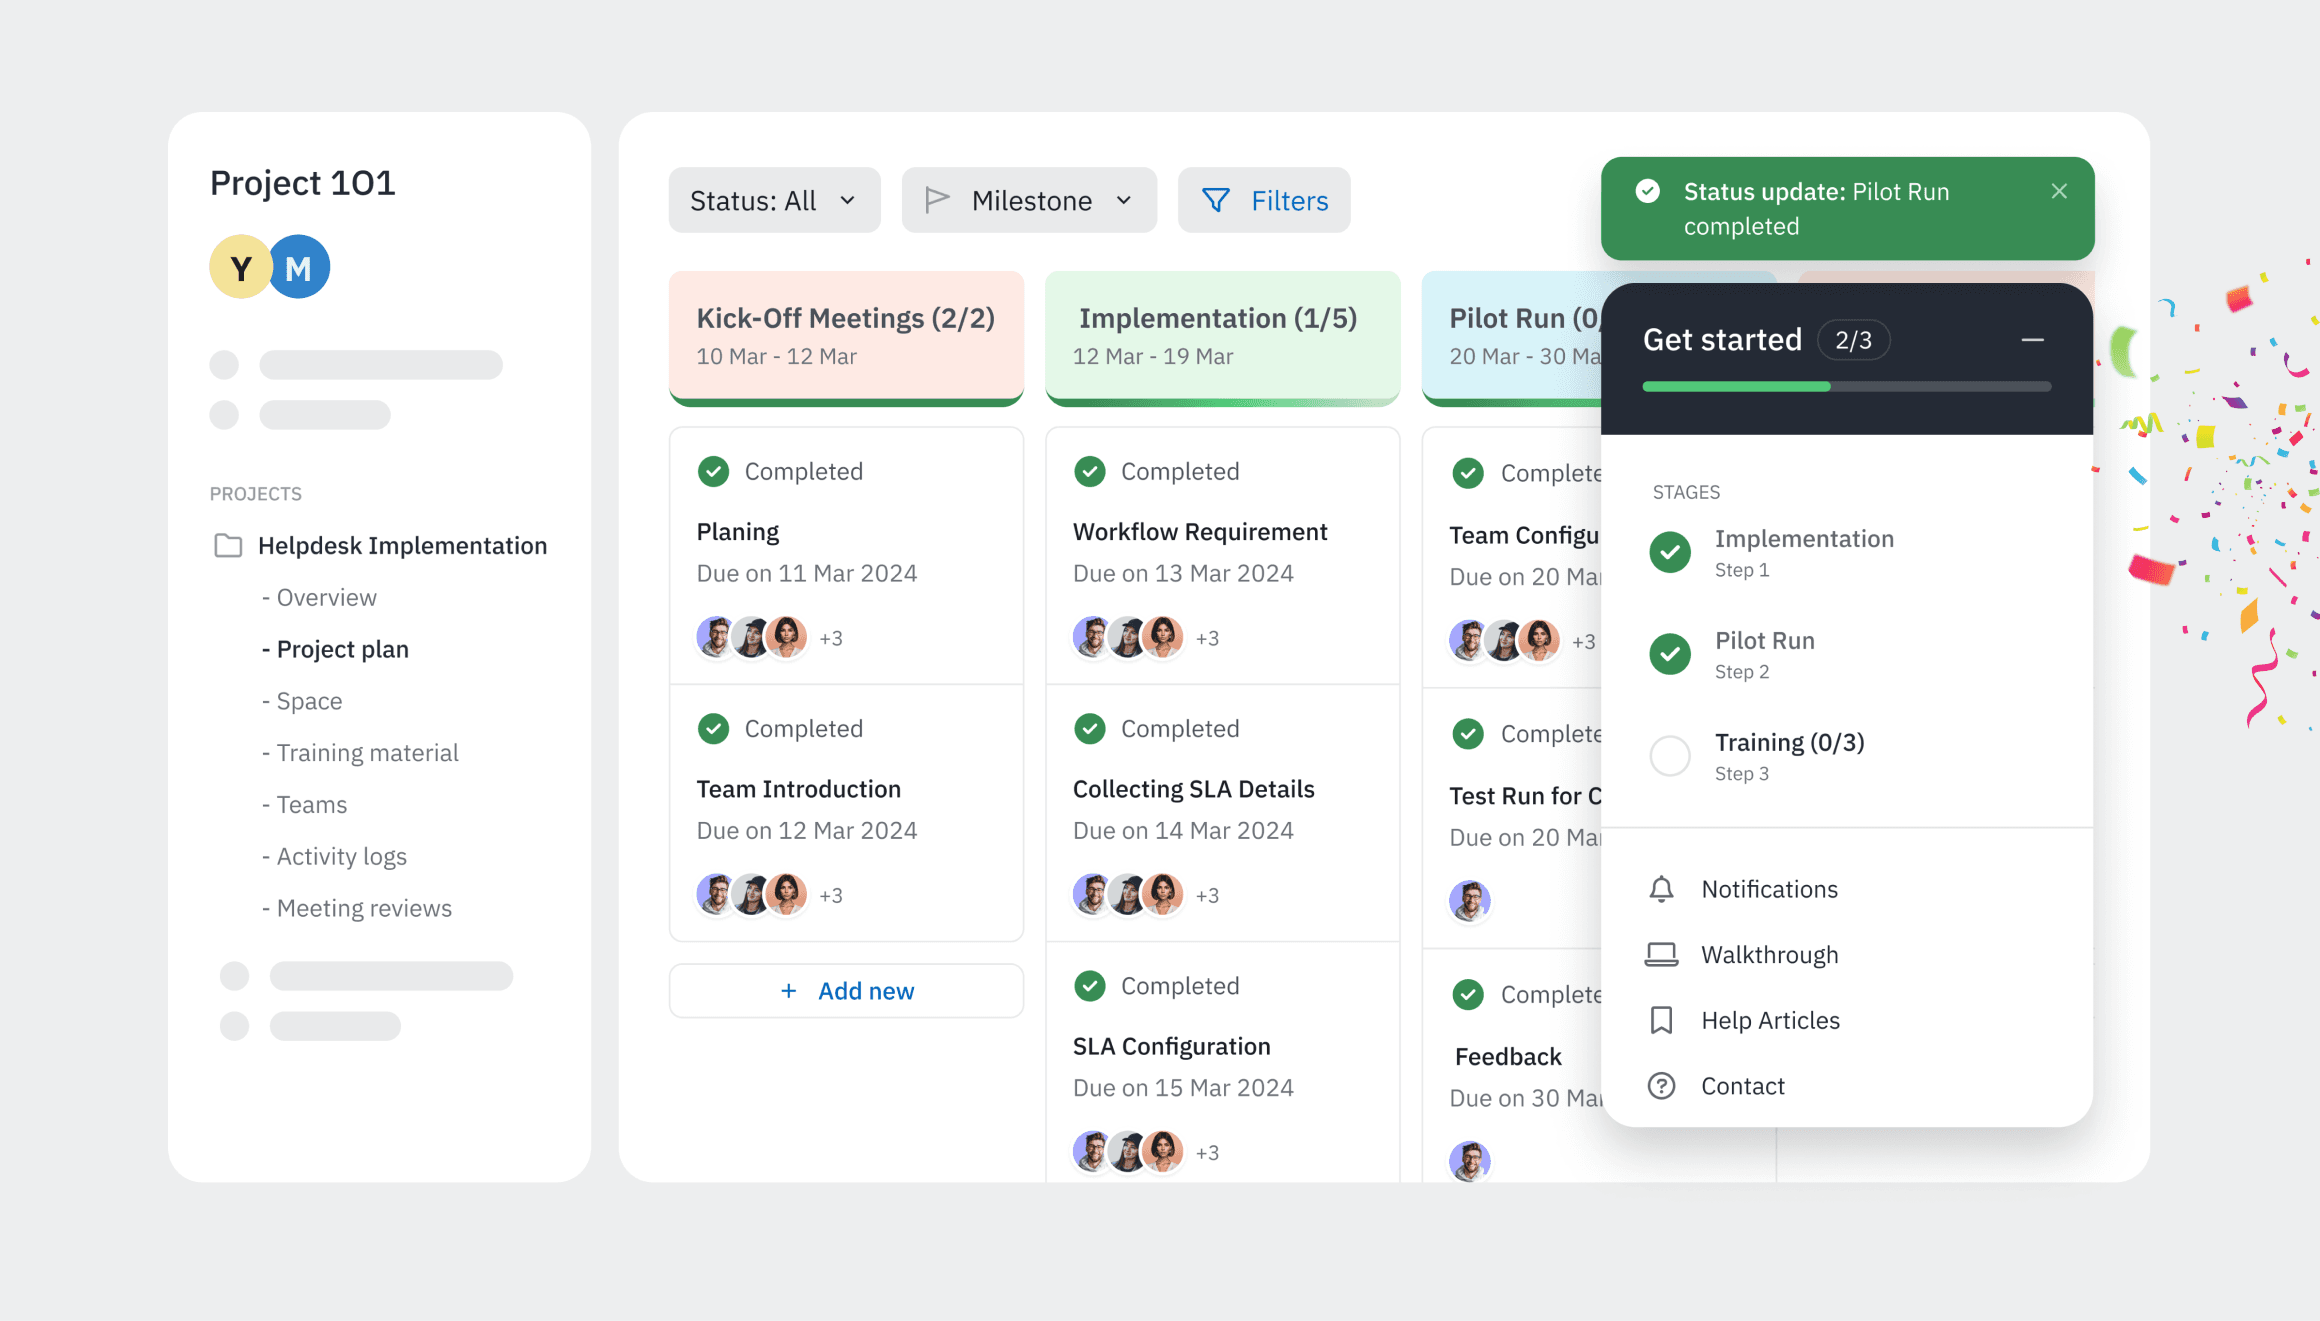The height and width of the screenshot is (1321, 2320).
Task: Click the folder icon for Helpdesk Implementation
Action: click(x=225, y=545)
